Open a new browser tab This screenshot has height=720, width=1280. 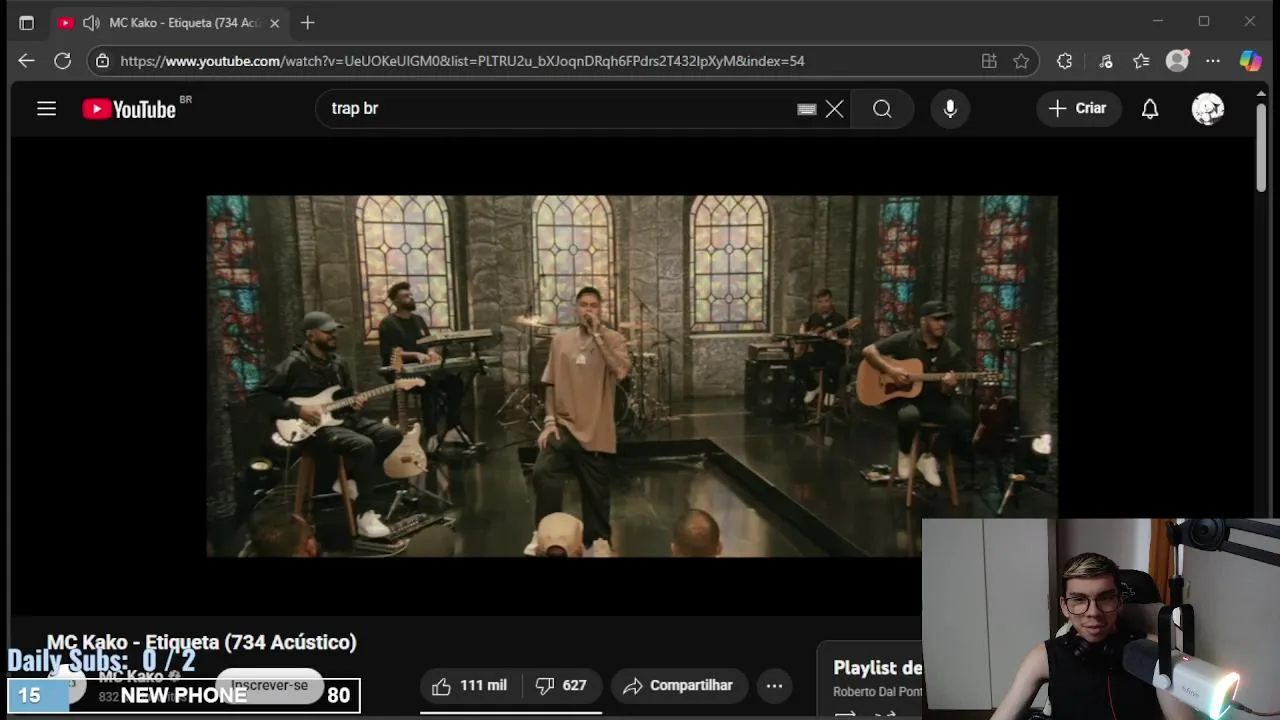(308, 22)
